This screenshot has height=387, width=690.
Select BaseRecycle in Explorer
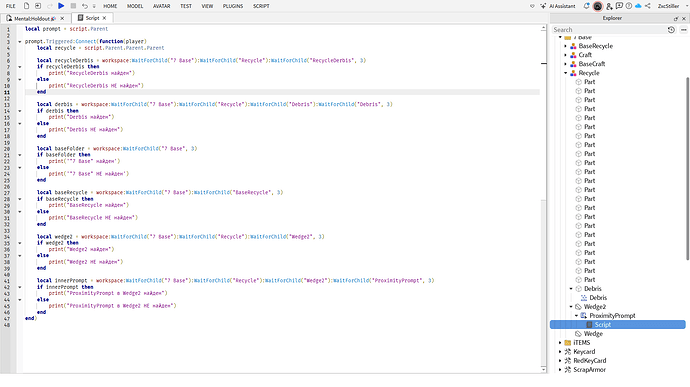(595, 46)
